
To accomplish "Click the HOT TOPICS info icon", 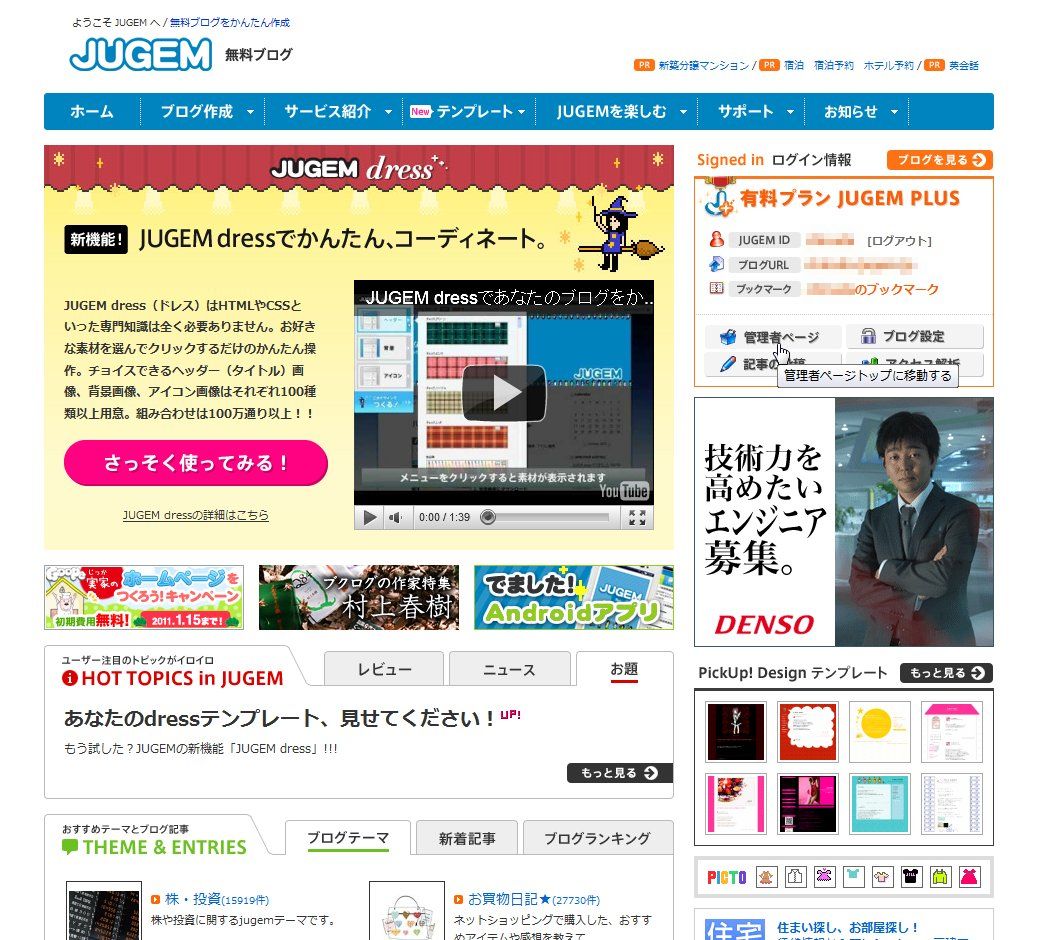I will (70, 678).
